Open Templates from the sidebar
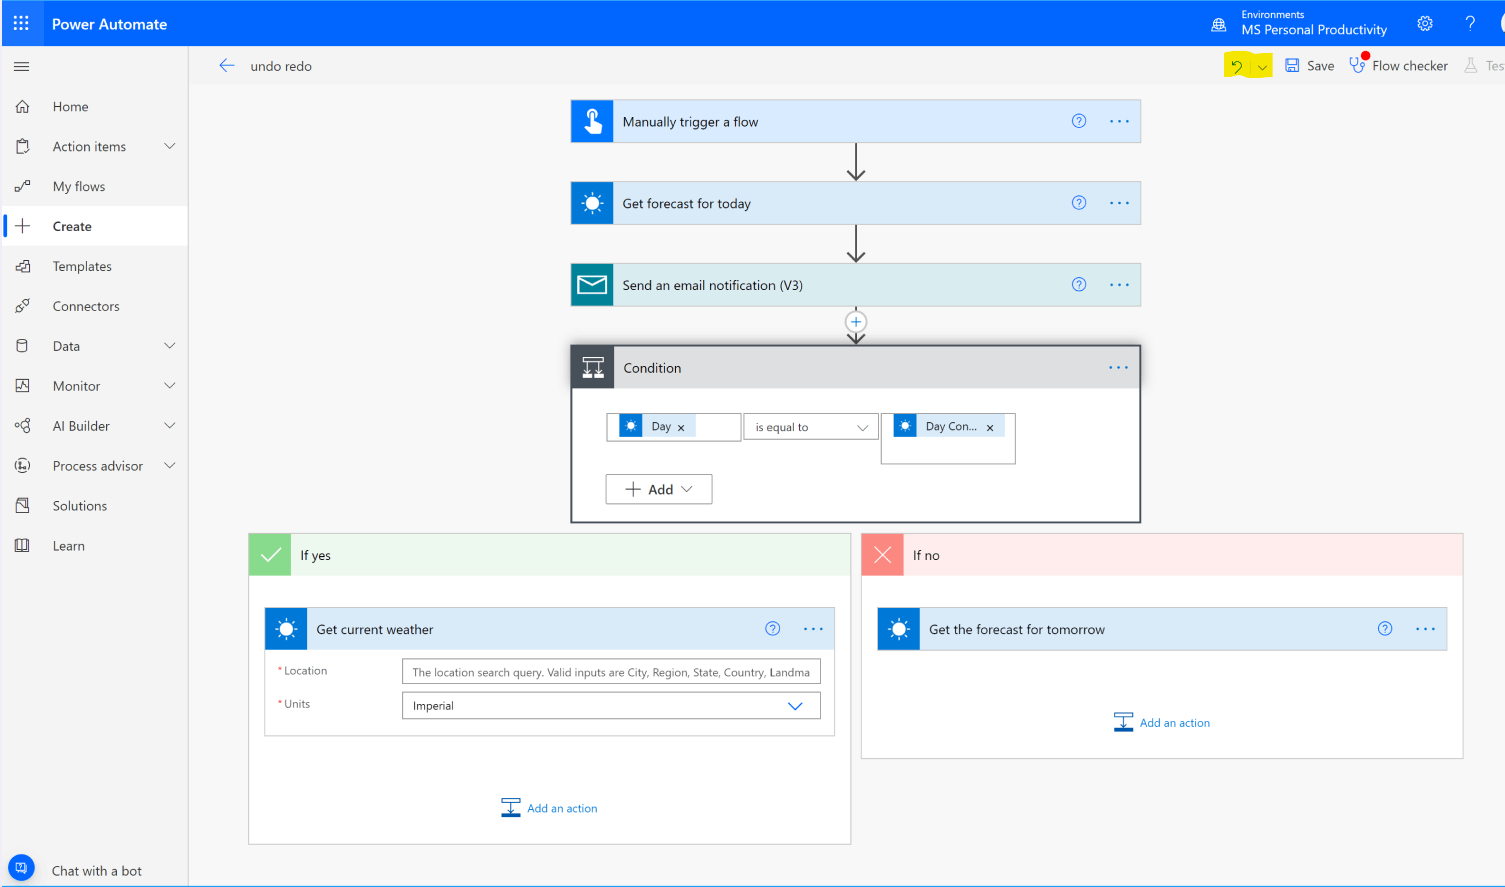The width and height of the screenshot is (1505, 887). pyautogui.click(x=82, y=267)
